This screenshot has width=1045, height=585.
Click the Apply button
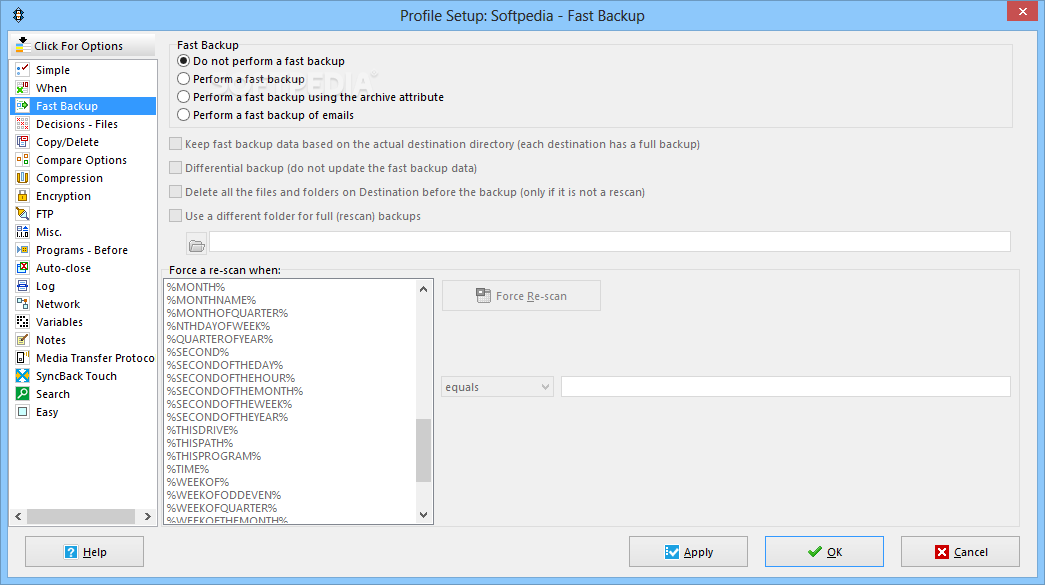click(688, 552)
